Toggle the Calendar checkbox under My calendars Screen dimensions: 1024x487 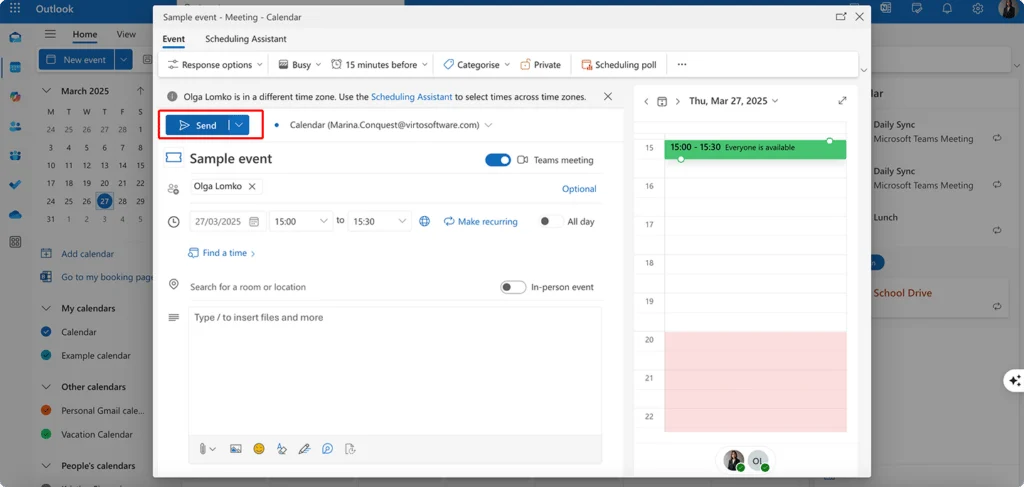click(46, 332)
